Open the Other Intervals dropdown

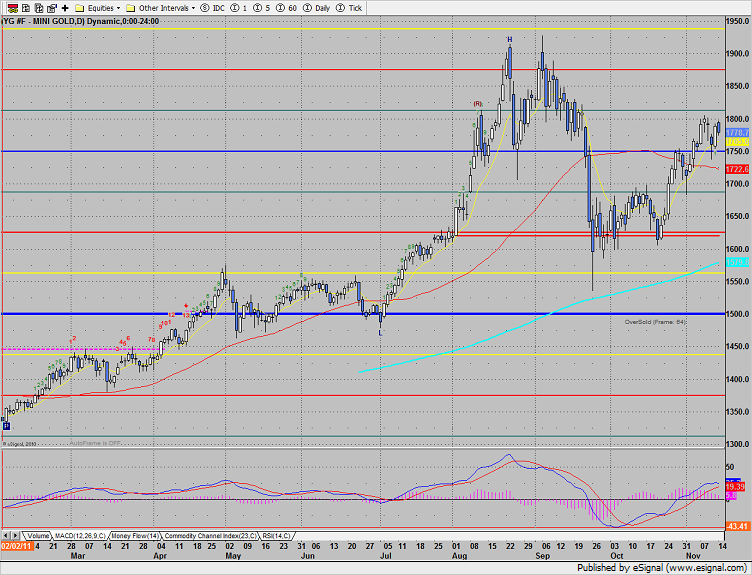[161, 8]
